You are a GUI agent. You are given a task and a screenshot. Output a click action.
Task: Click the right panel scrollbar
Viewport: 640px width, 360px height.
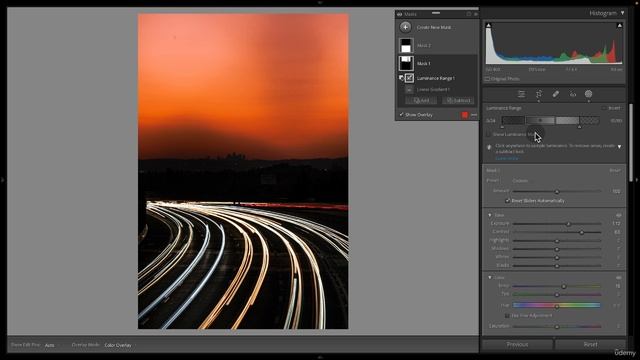631,143
